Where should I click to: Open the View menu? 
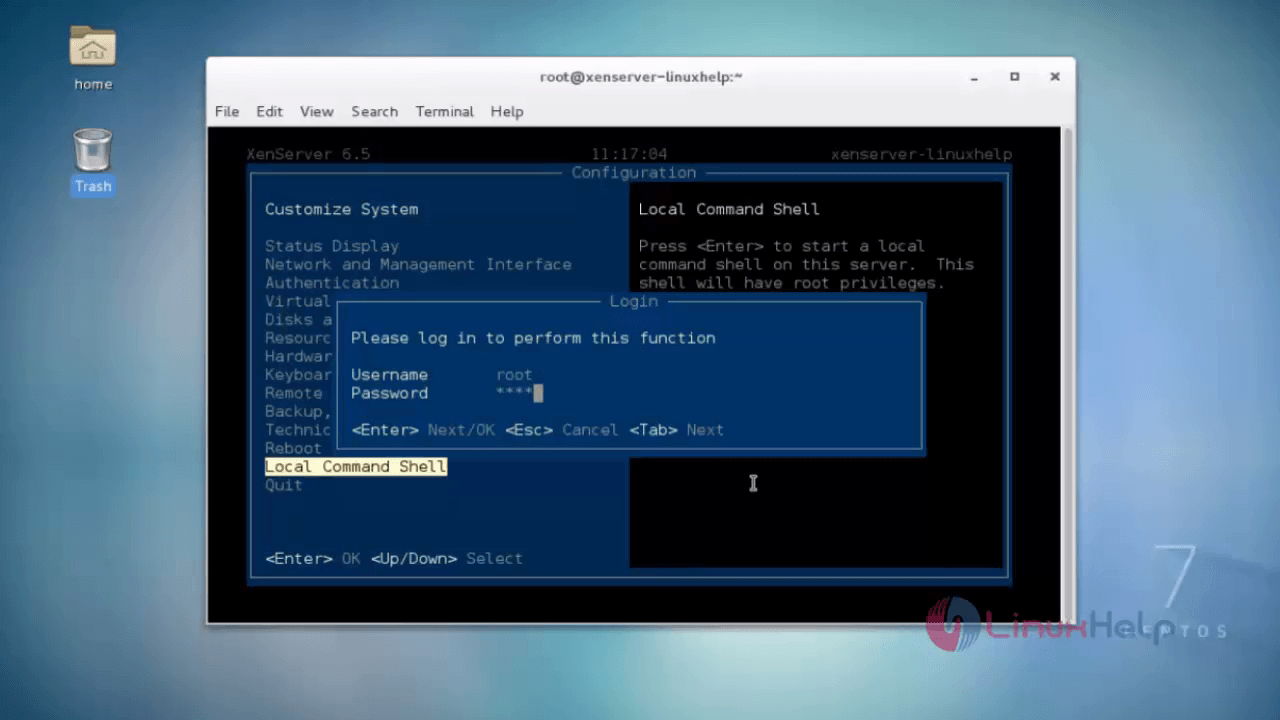[x=316, y=111]
